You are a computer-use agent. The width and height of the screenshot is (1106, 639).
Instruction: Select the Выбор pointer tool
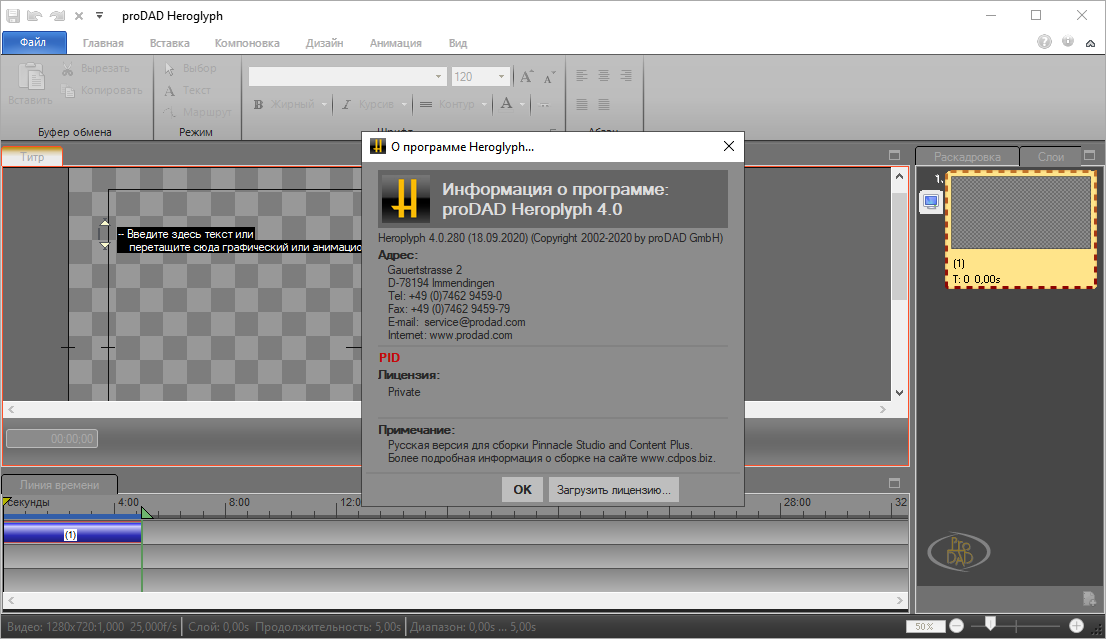point(190,68)
